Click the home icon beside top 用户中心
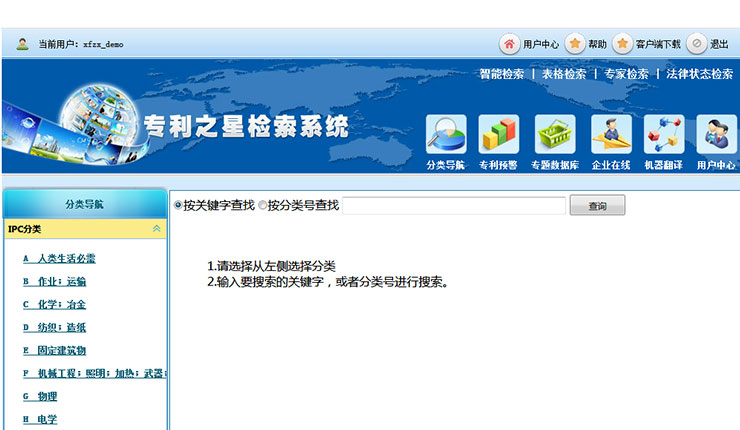 point(510,44)
